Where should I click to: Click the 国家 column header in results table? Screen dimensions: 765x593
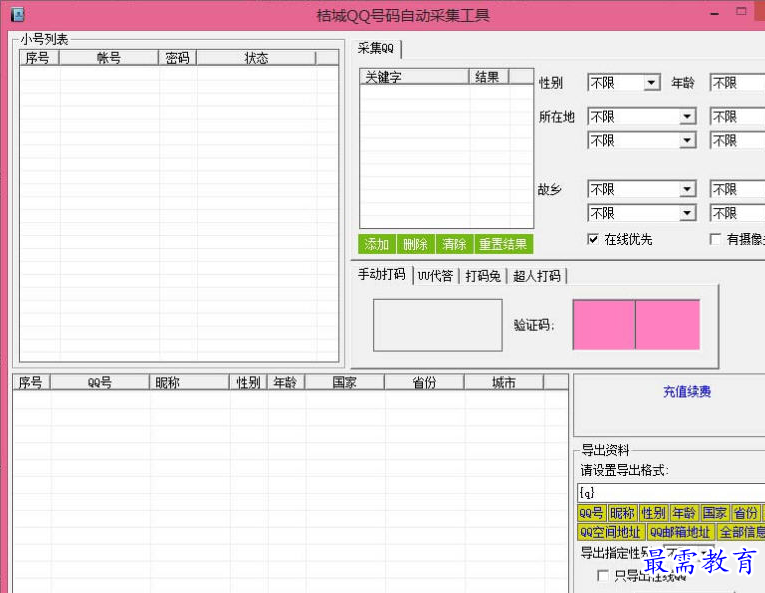click(x=344, y=382)
